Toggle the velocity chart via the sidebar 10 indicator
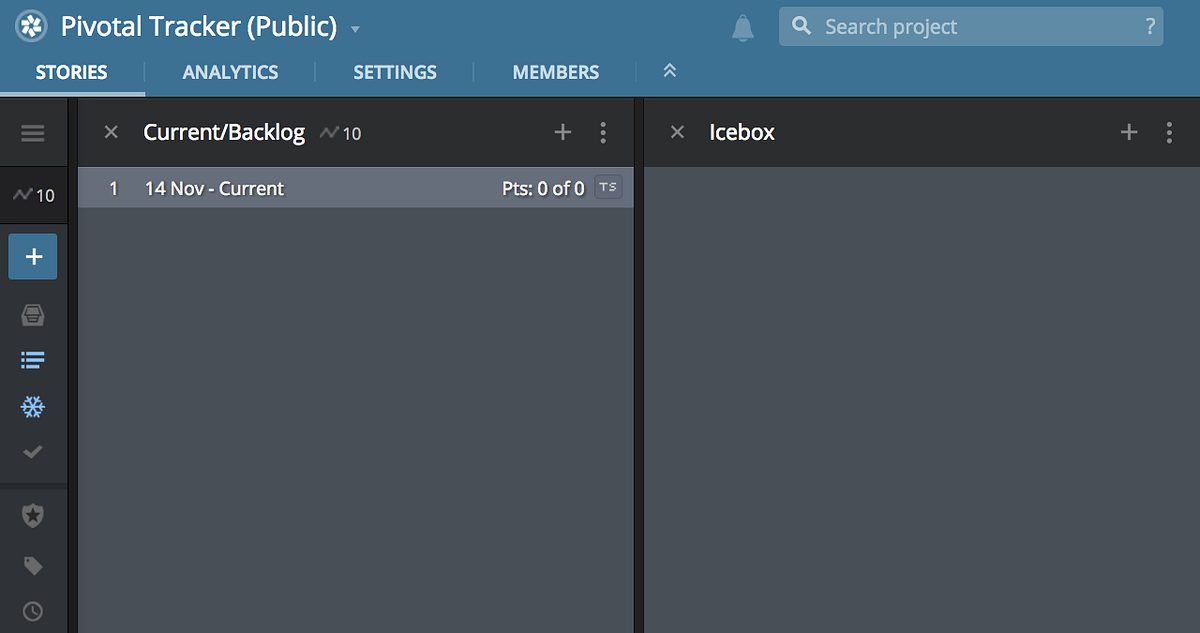 (x=33, y=195)
